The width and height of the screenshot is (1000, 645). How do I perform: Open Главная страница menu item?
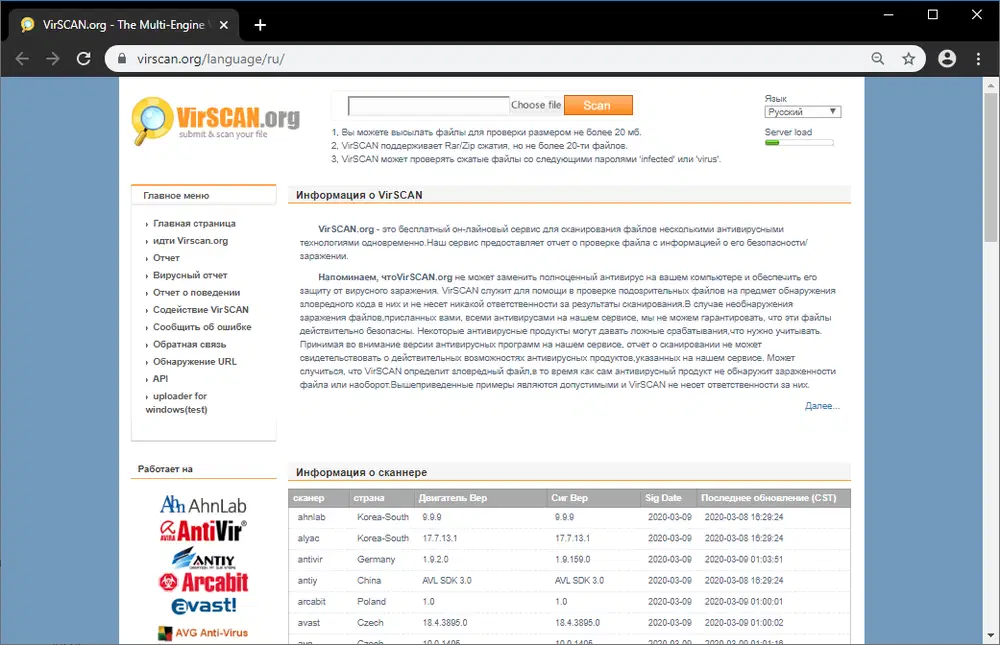pos(195,223)
